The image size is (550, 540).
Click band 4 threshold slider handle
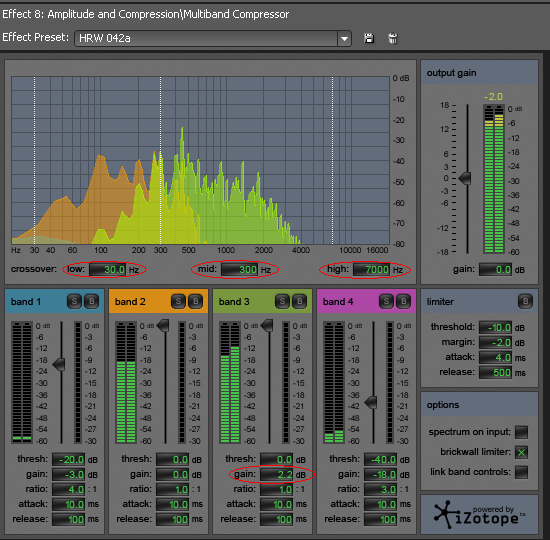click(x=371, y=402)
